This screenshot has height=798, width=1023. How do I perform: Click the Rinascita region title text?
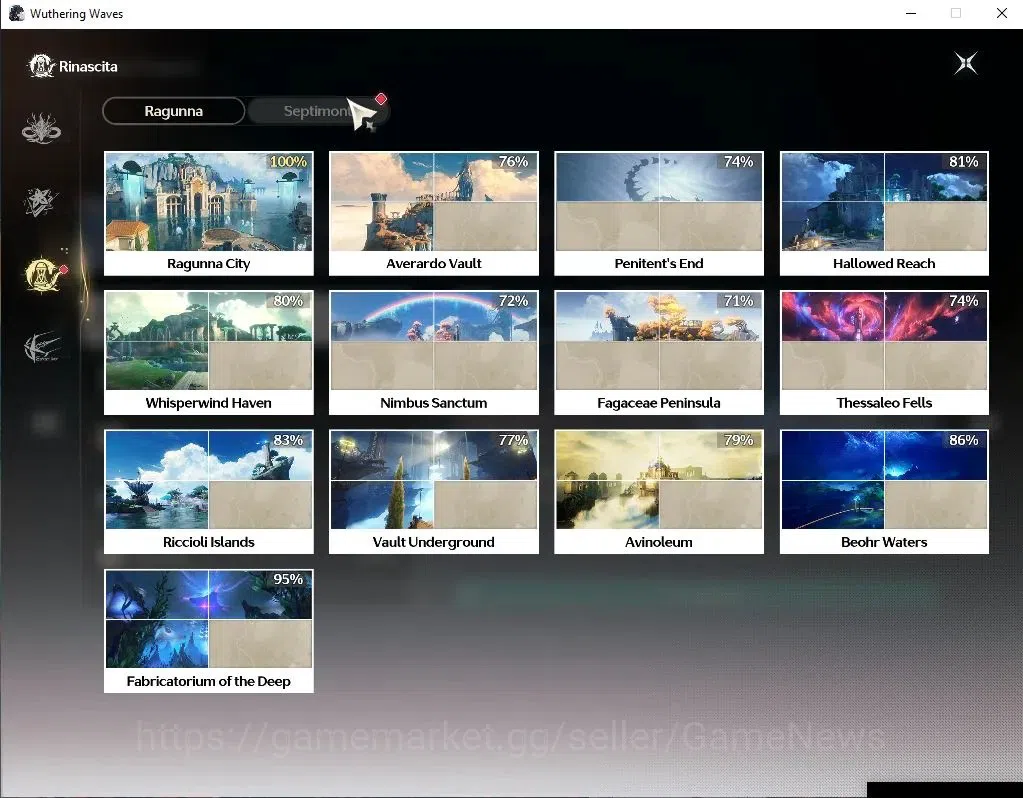click(88, 67)
